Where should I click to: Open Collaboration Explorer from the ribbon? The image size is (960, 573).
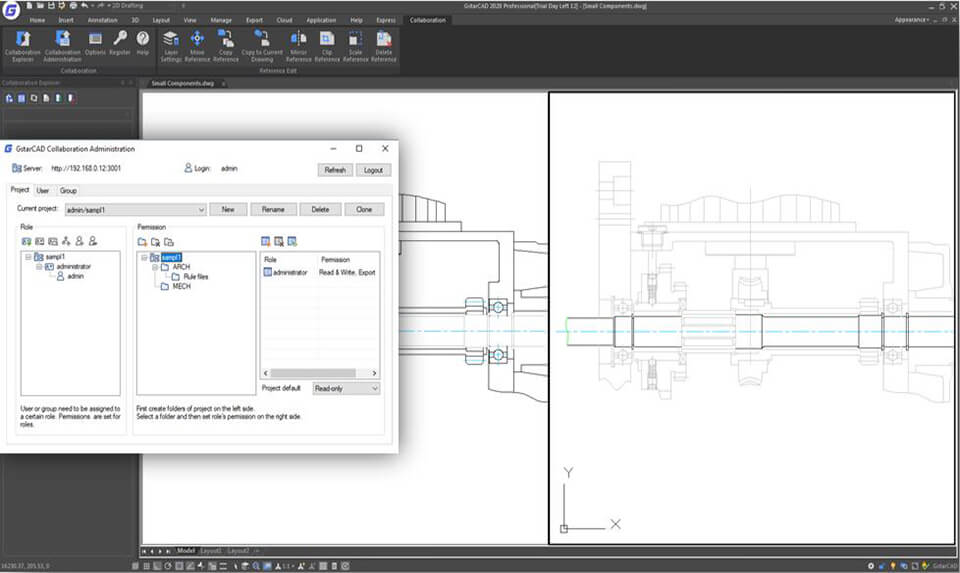(23, 46)
